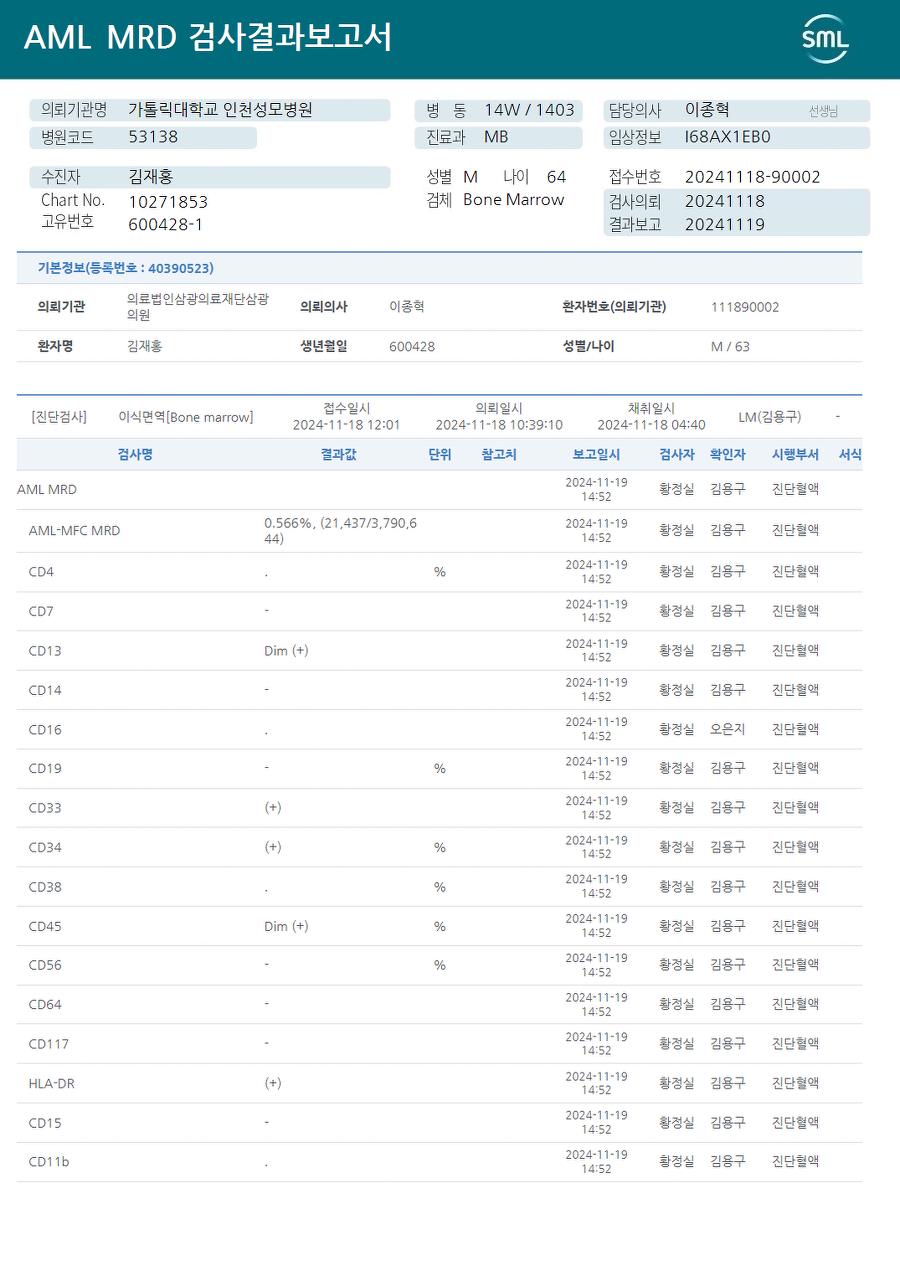Select CD13 result 'Dim (+)'
This screenshot has height=1271, width=900.
(286, 651)
